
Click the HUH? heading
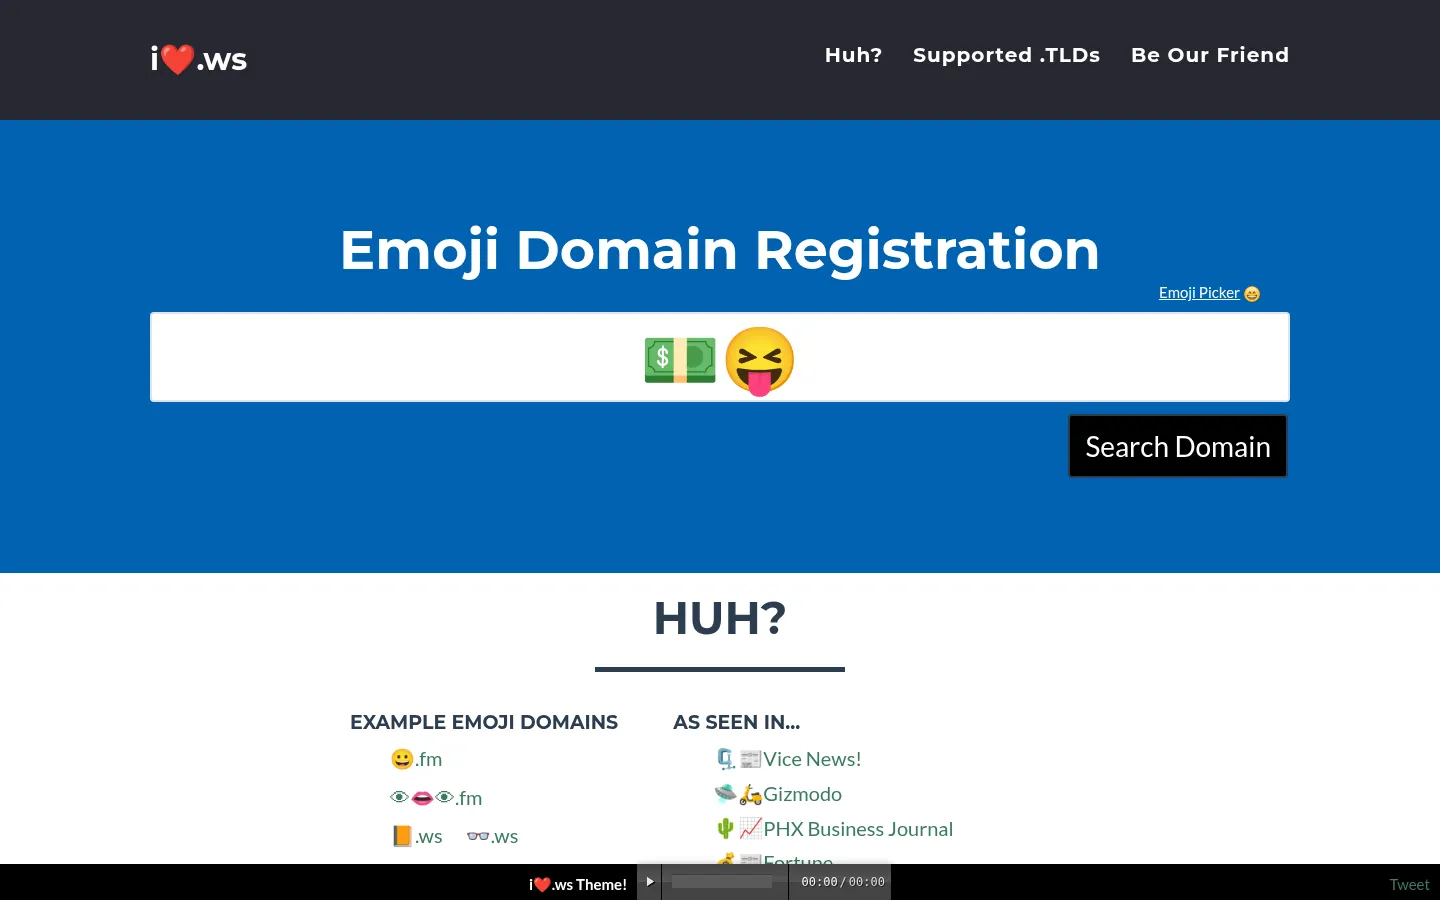[720, 618]
